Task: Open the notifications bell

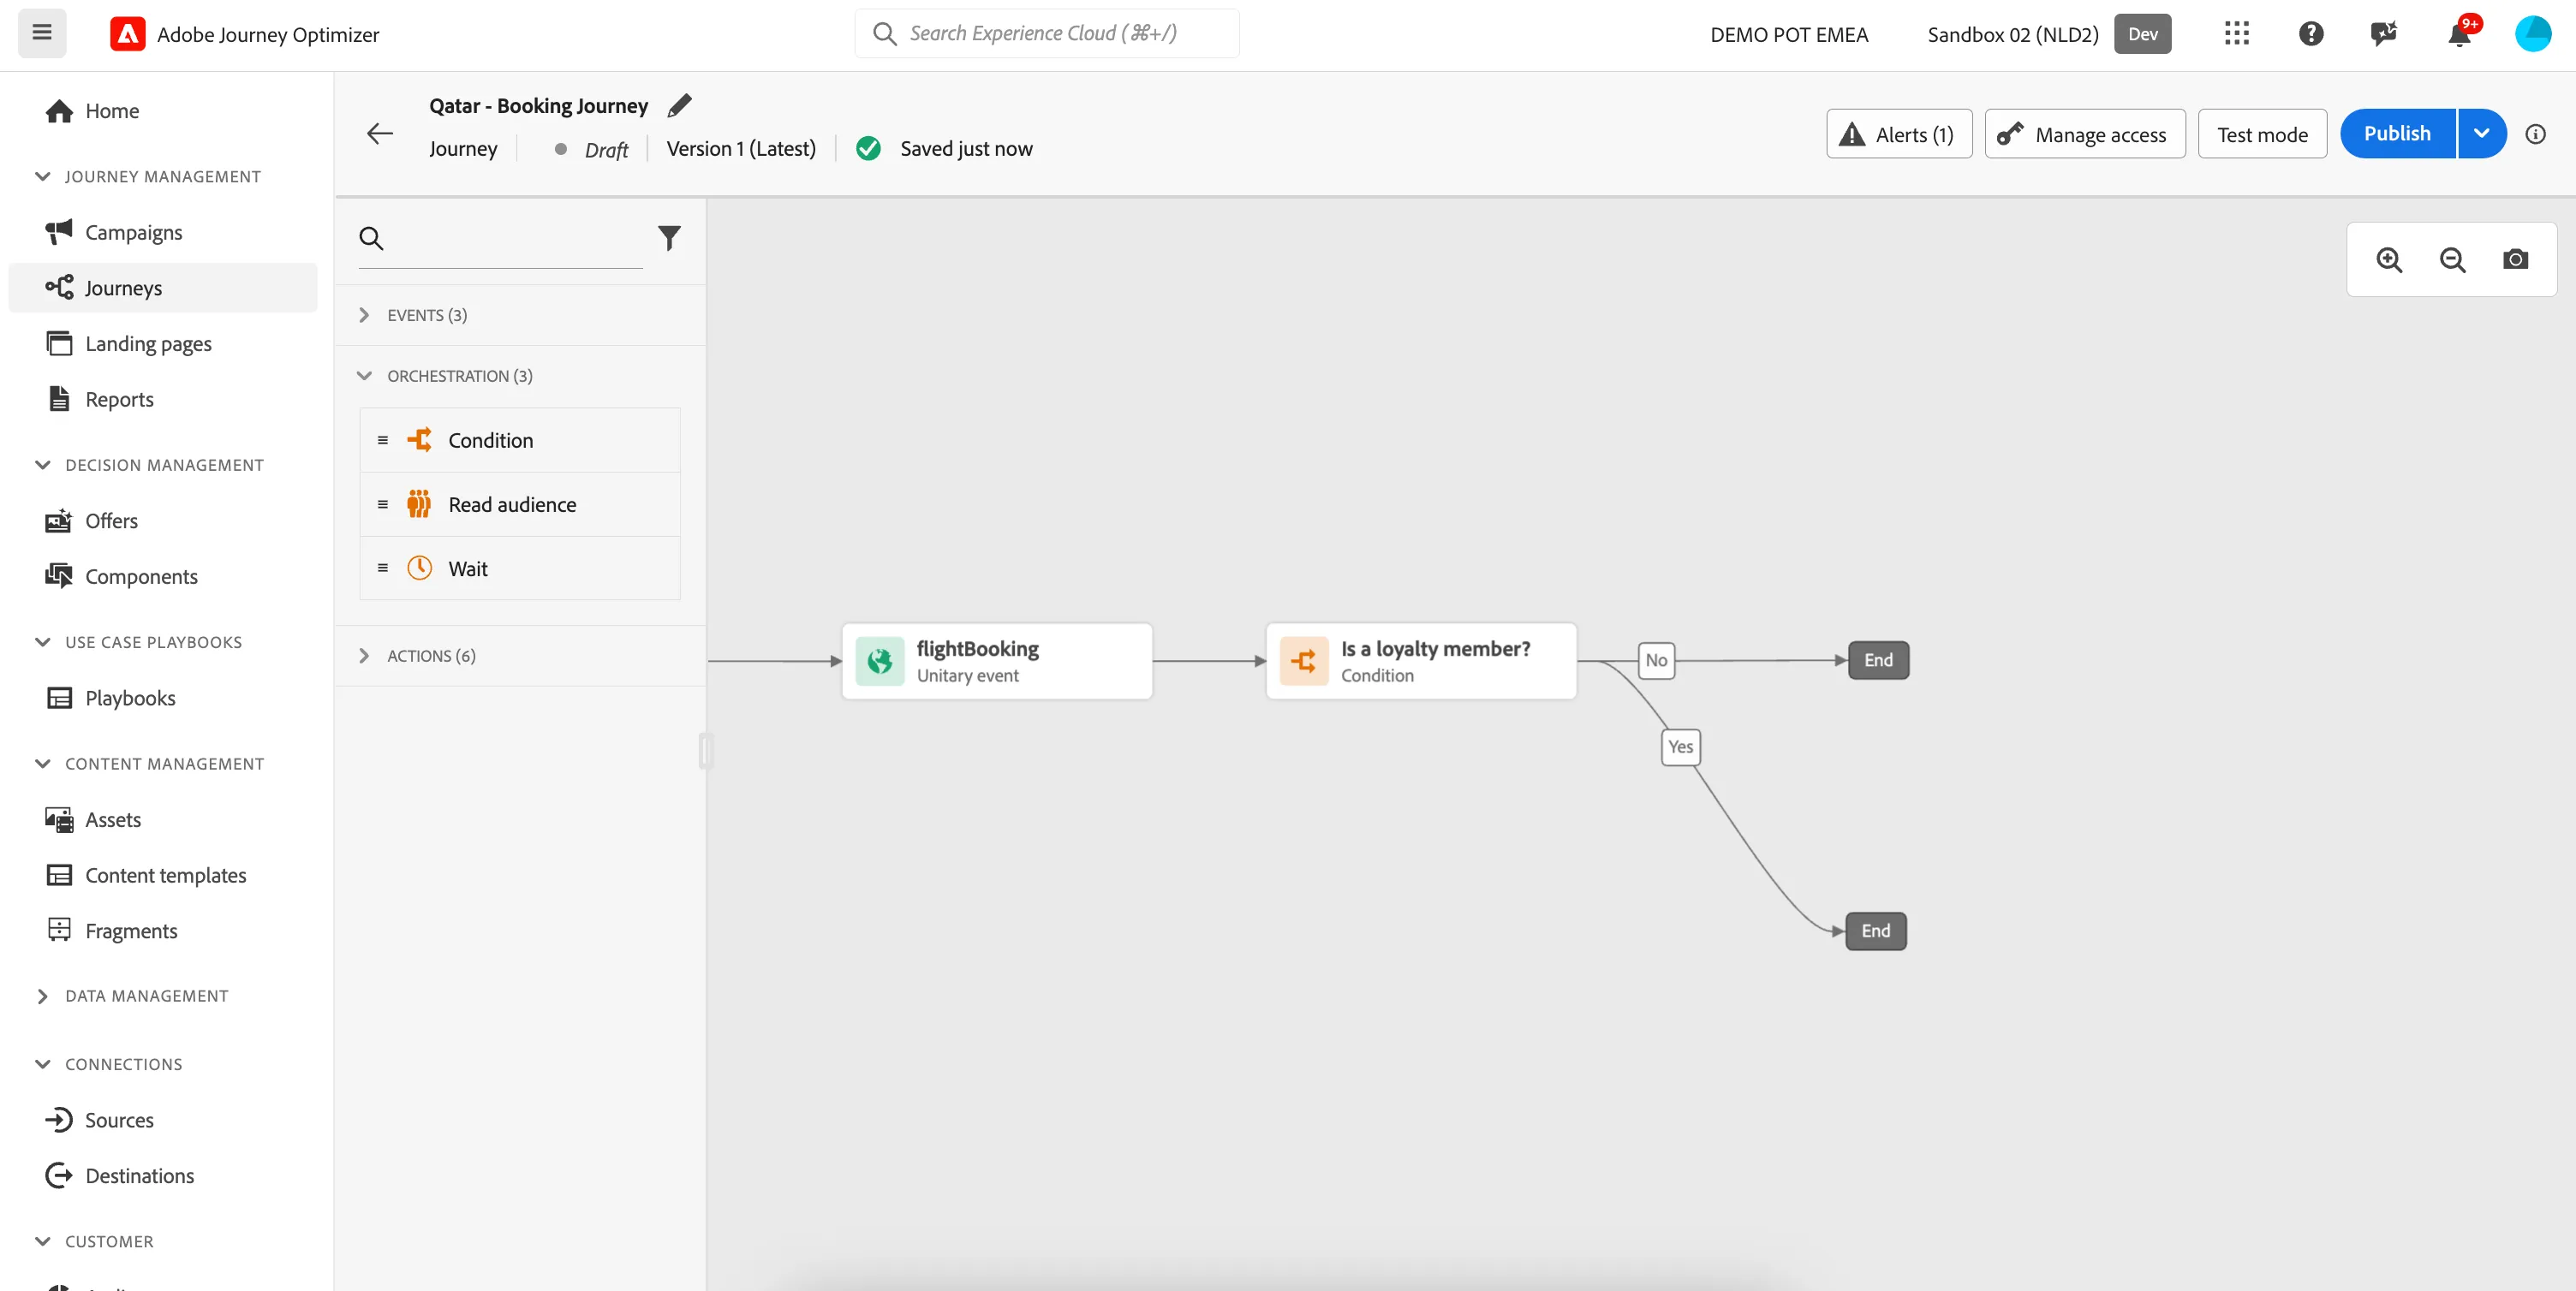Action: [2459, 34]
